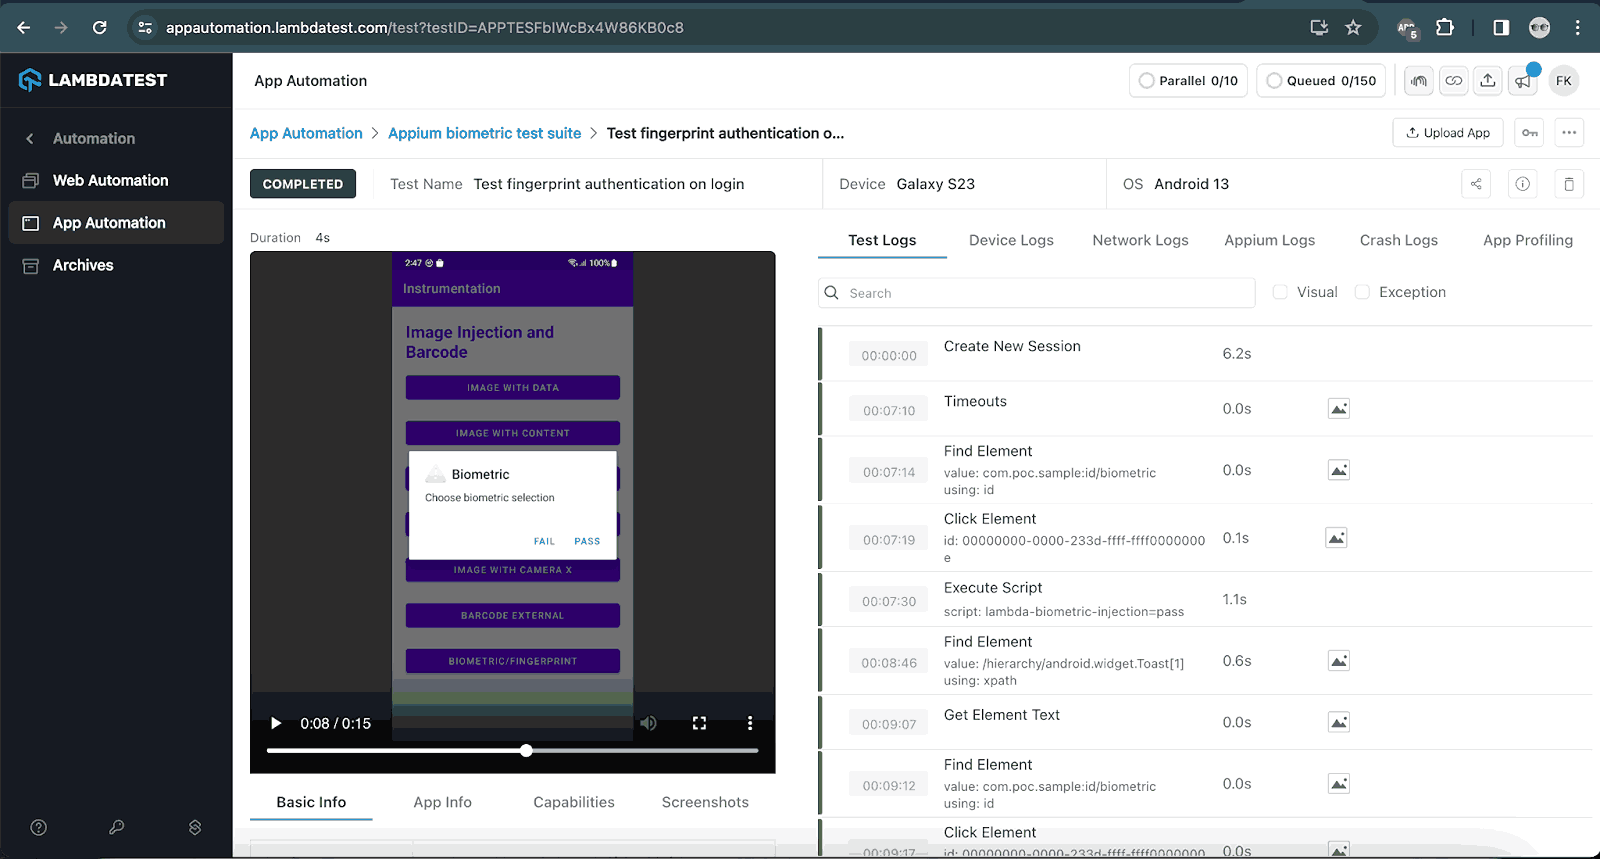Viewport: 1600px width, 859px height.
Task: Click the upload icon in header
Action: [1488, 81]
